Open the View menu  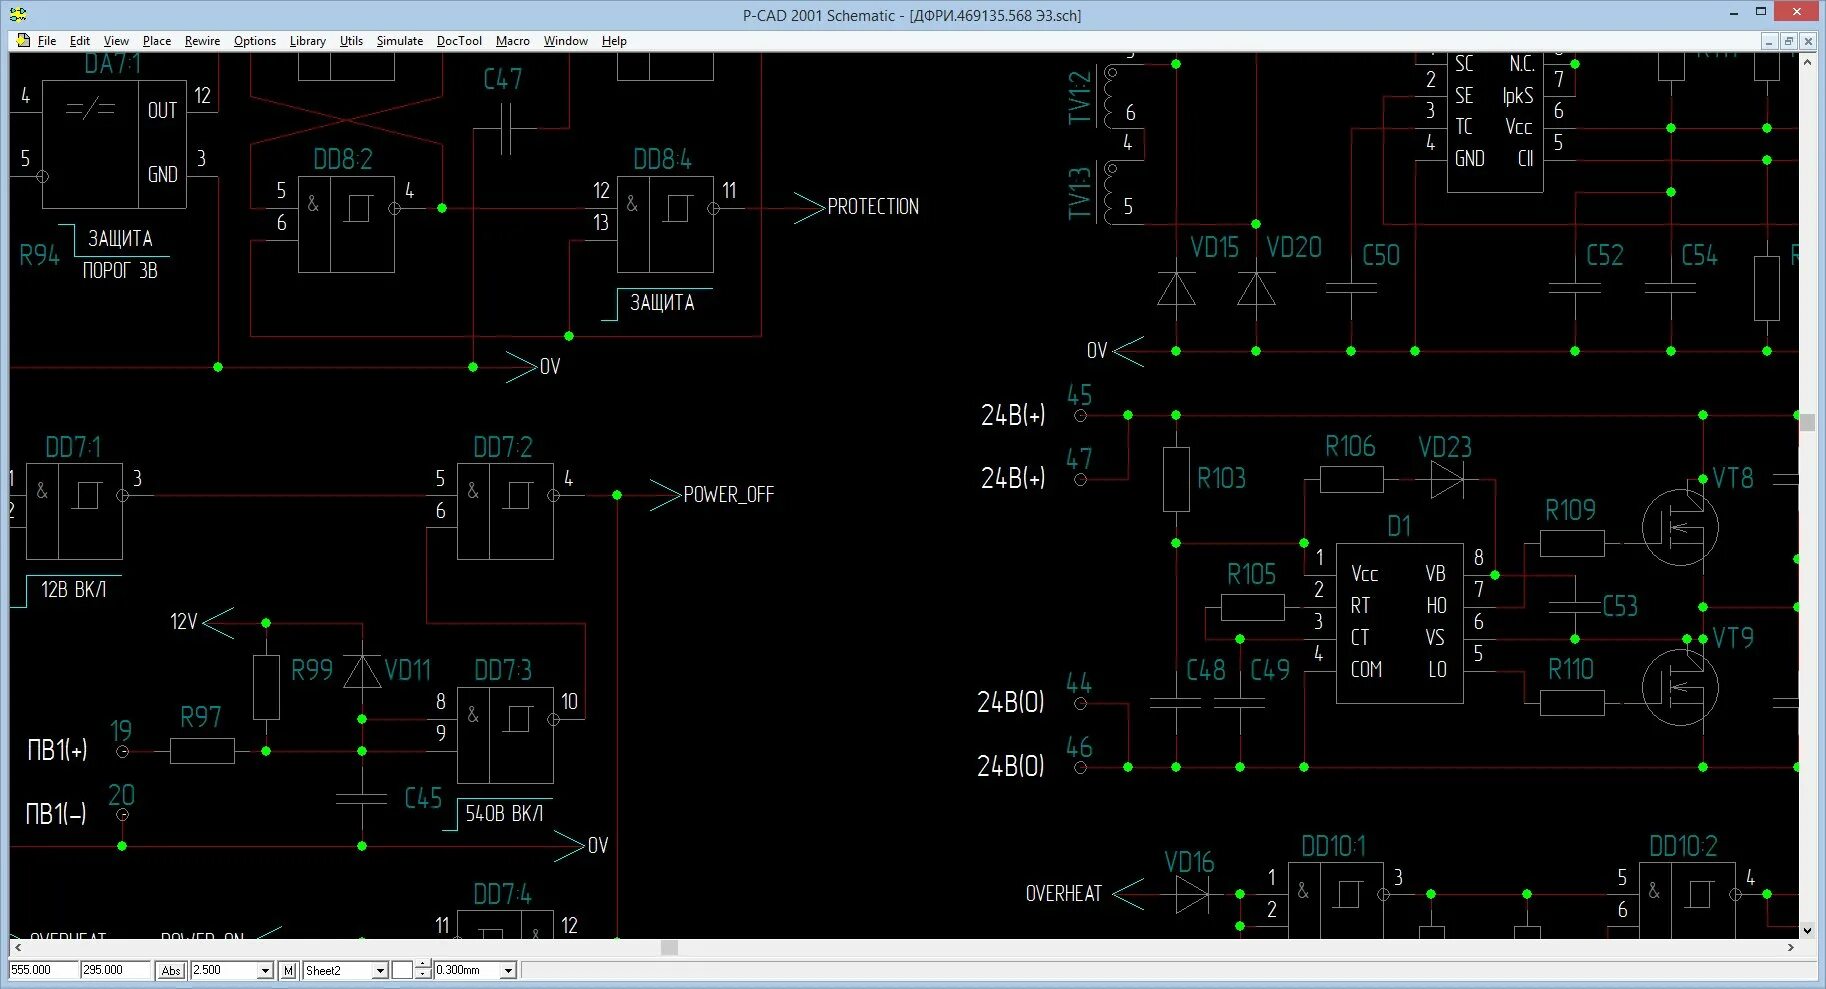click(x=116, y=41)
